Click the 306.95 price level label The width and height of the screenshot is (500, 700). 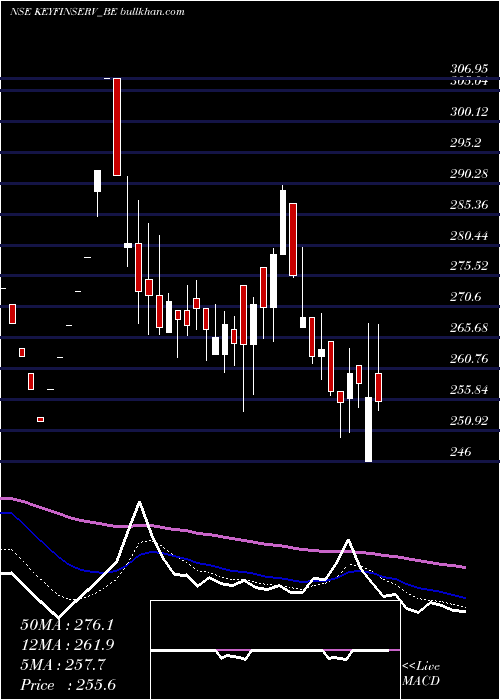[x=469, y=69]
